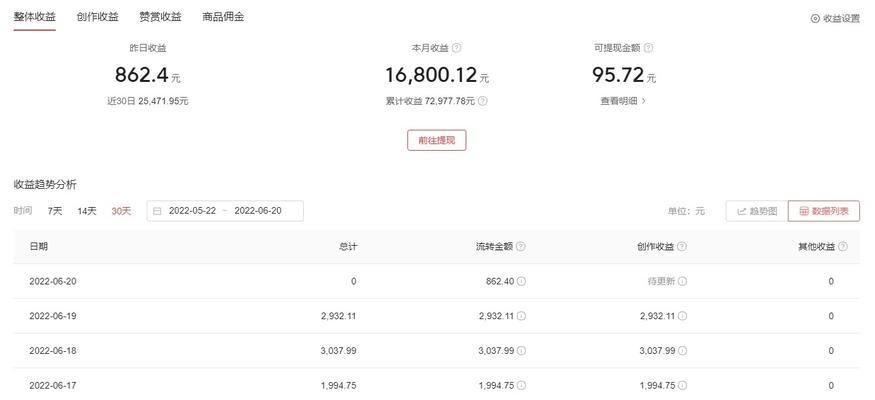Click start date 2022-05-22
The image size is (875, 400).
coord(193,211)
